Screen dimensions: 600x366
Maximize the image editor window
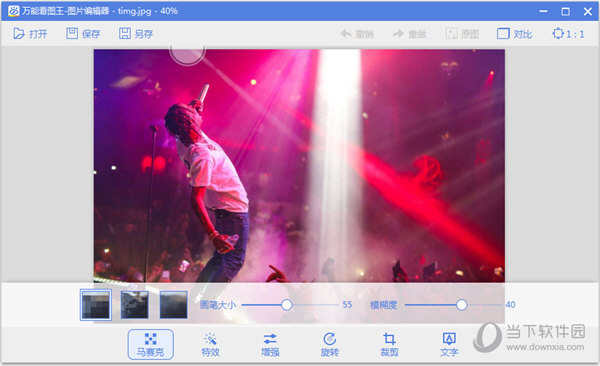(x=566, y=11)
